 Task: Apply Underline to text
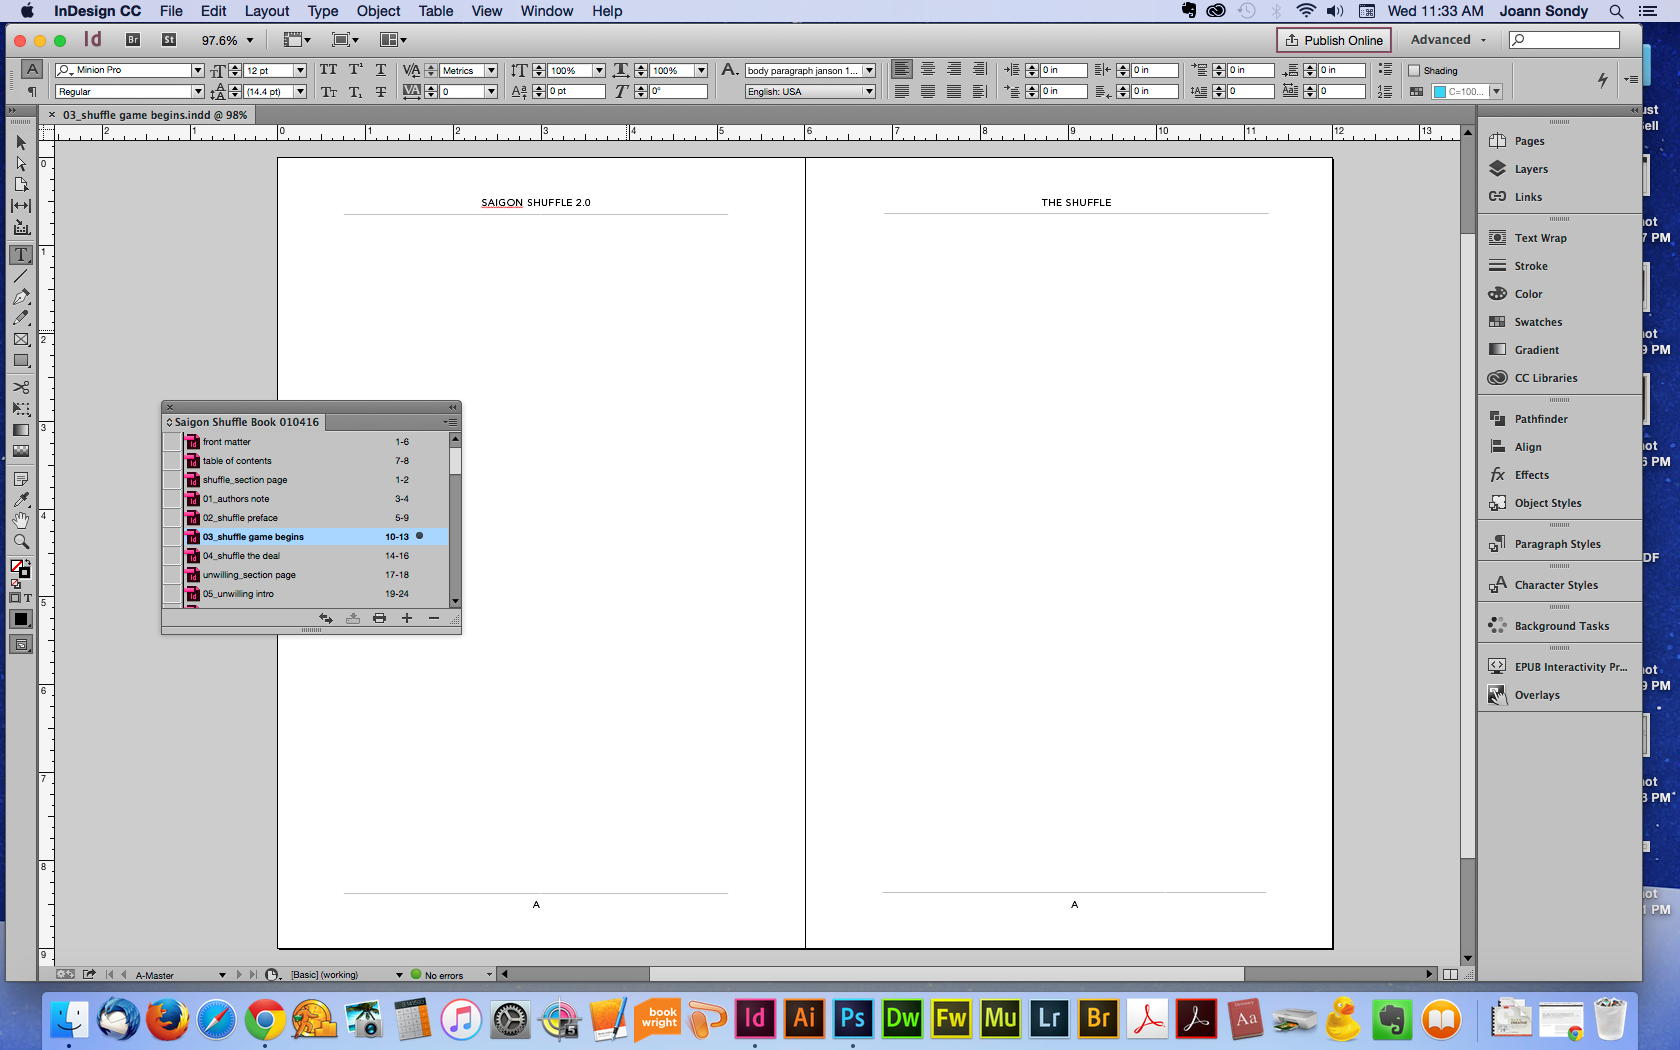pos(381,70)
